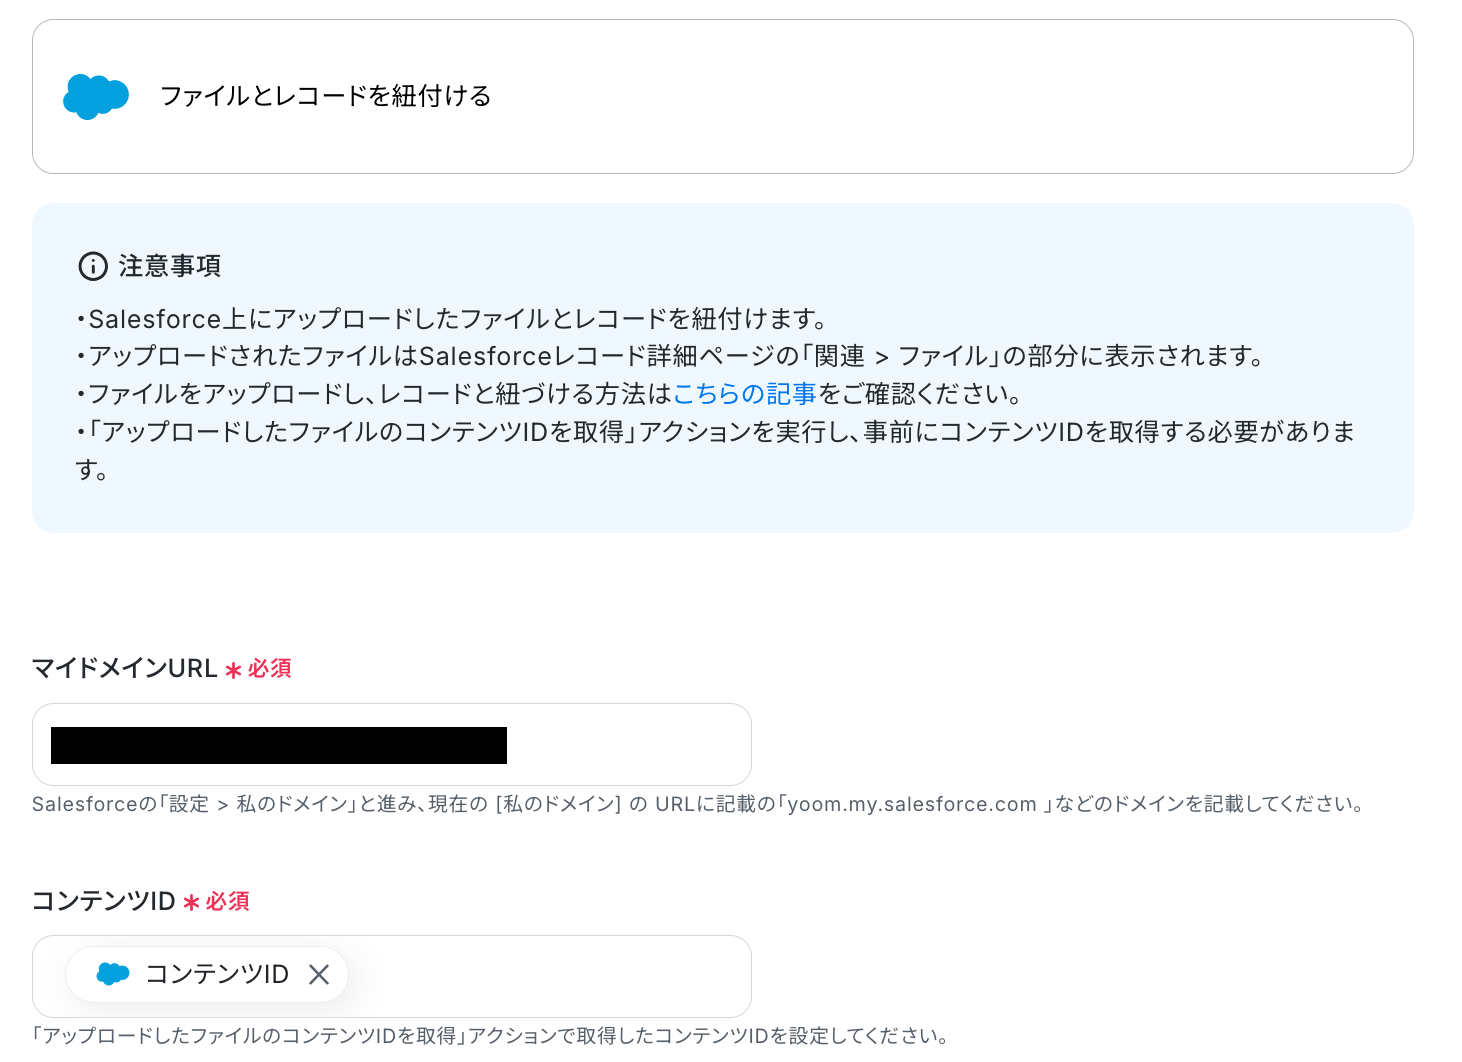1462x1062 pixels.
Task: Click the blacked-out value in マイドメインURL field
Action: pos(279,745)
